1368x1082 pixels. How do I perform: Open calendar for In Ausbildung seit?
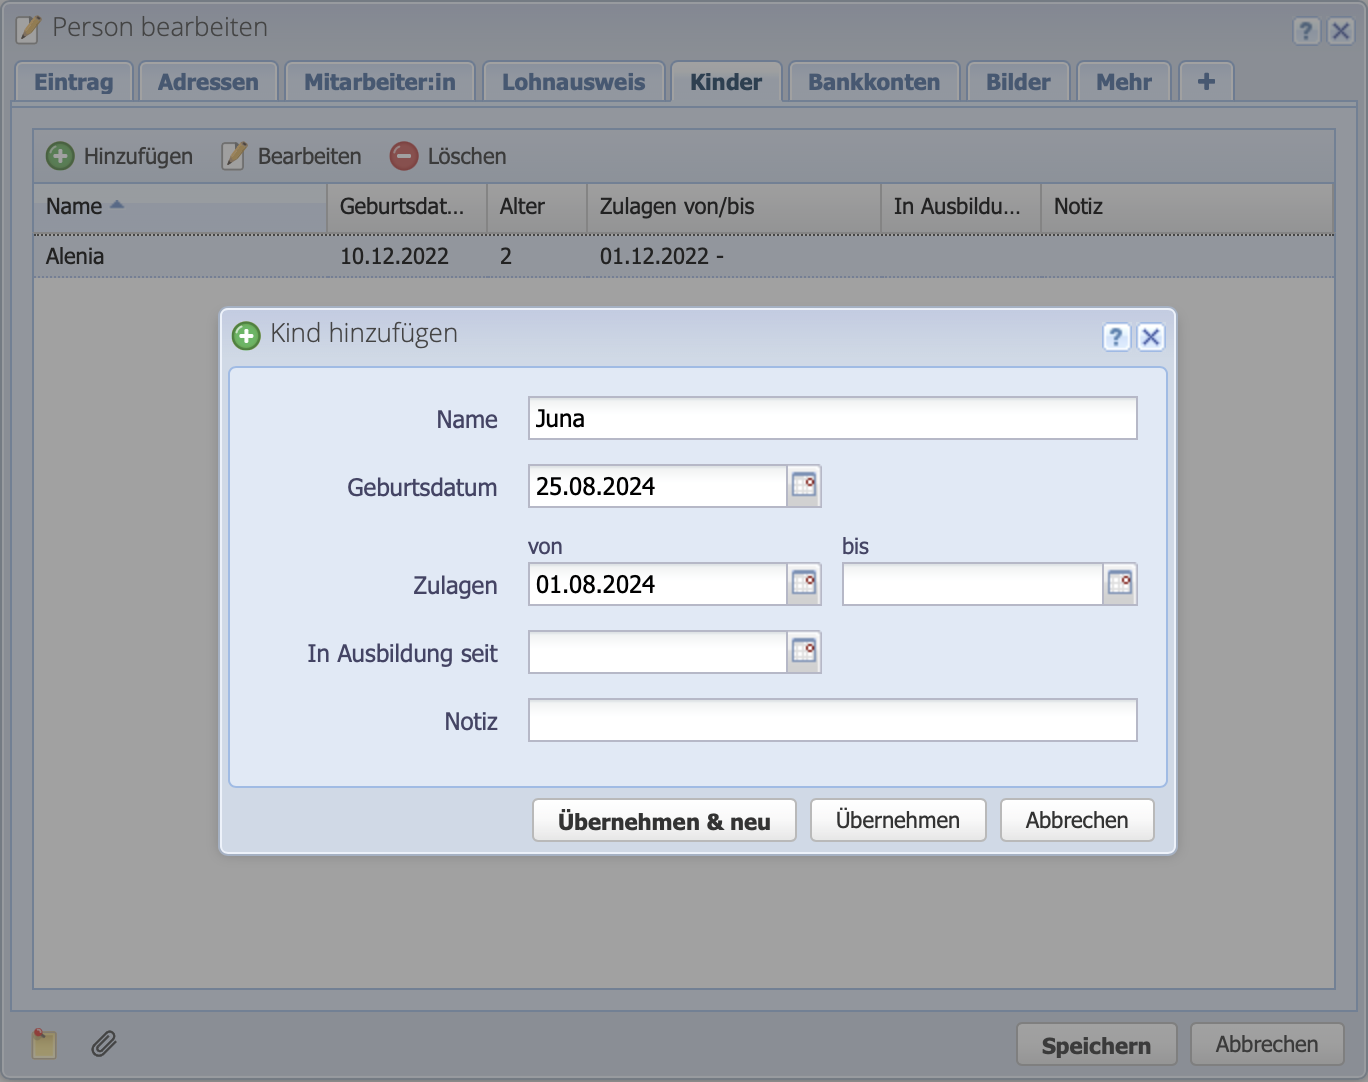pyautogui.click(x=804, y=652)
